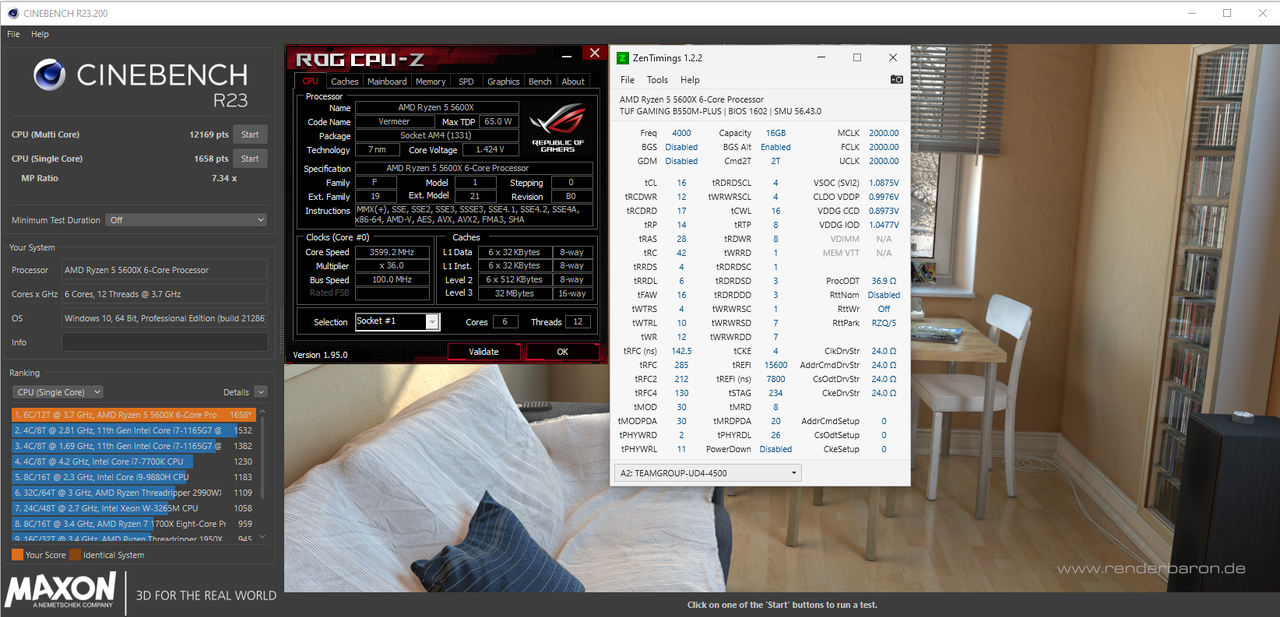This screenshot has height=617, width=1280.
Task: Click the ZenTimings tRFC (ns) value 142.5
Action: click(681, 351)
